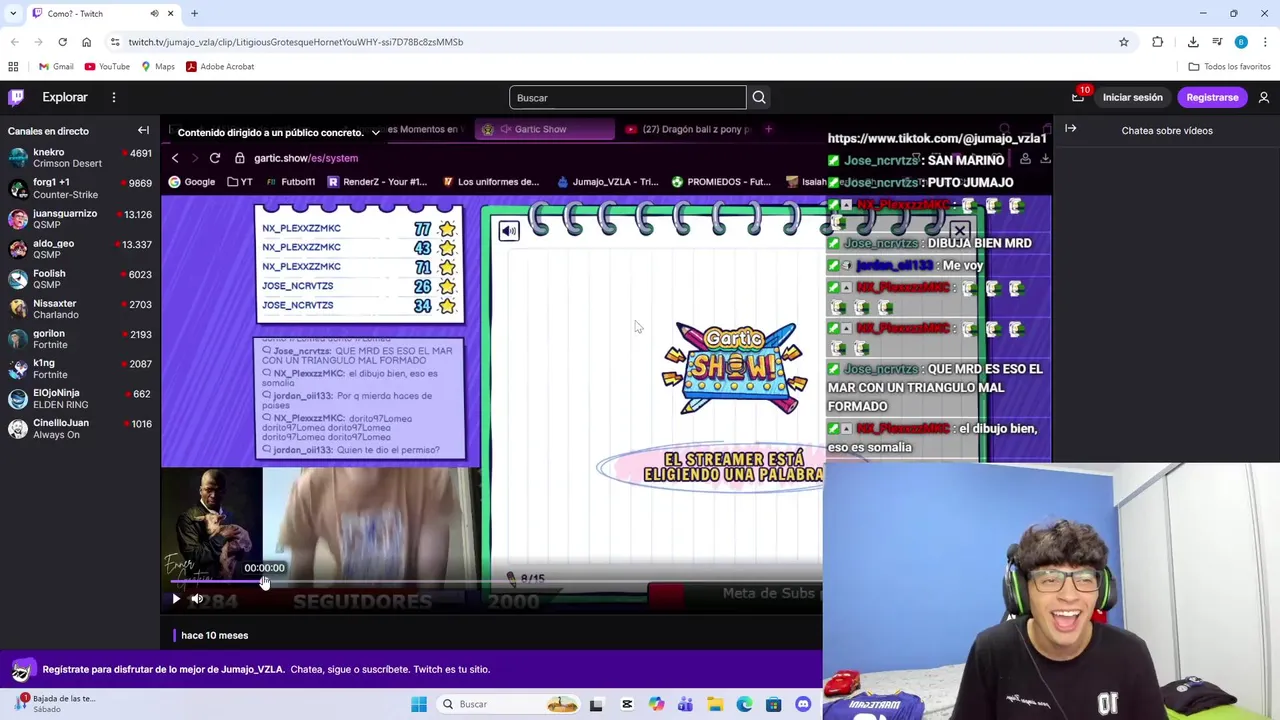Open Nissaxter Charlando channel
The width and height of the screenshot is (1280, 720).
pos(80,308)
